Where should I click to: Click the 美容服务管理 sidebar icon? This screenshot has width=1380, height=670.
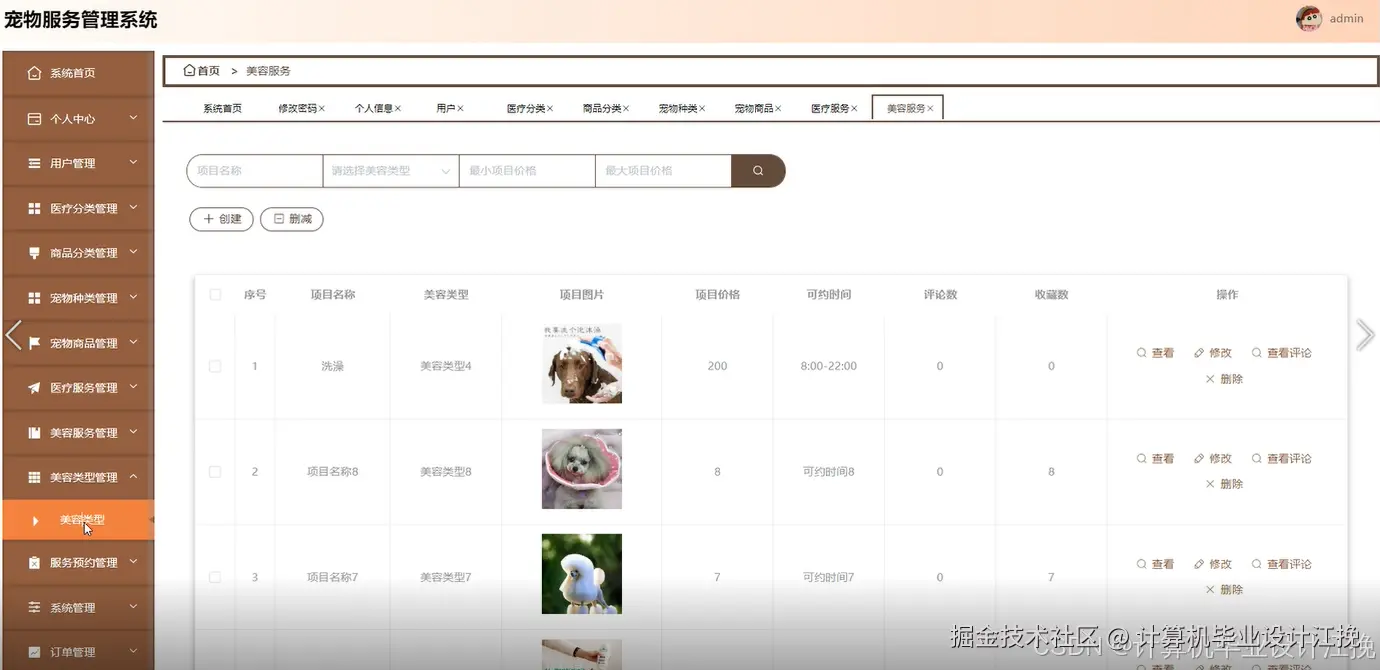click(34, 433)
